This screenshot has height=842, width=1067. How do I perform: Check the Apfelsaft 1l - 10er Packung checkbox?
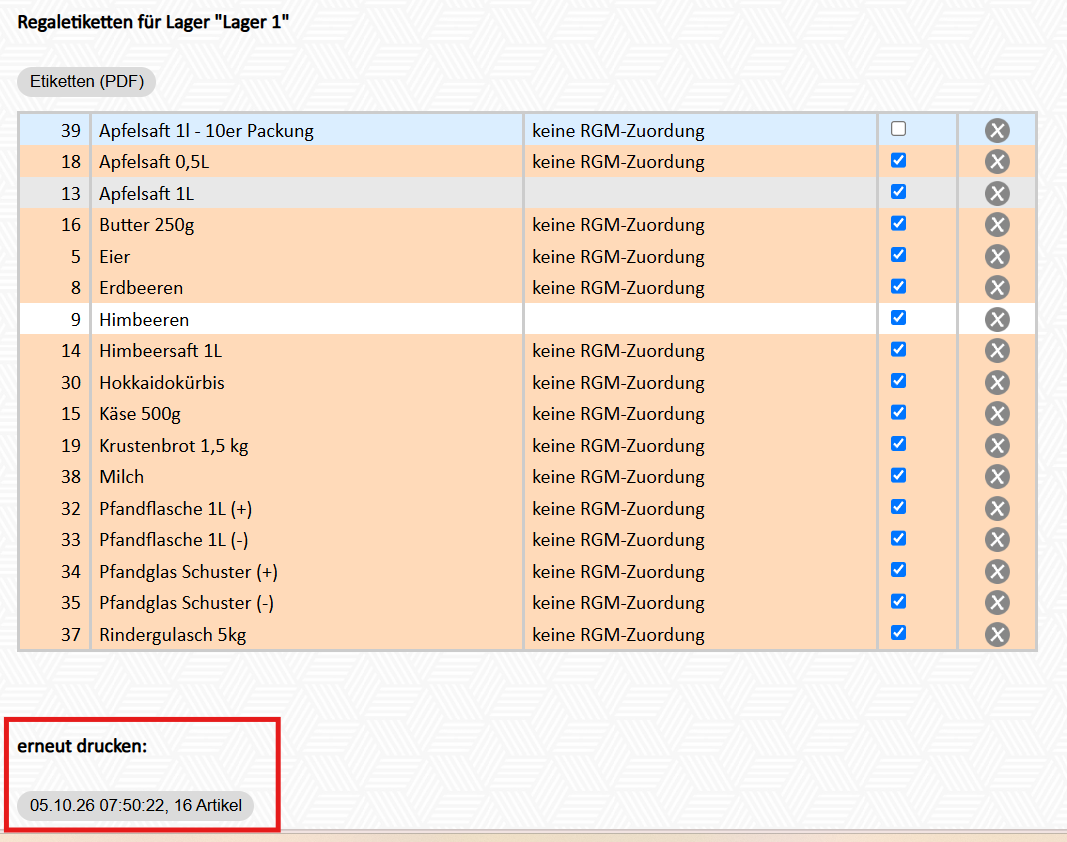tap(898, 129)
